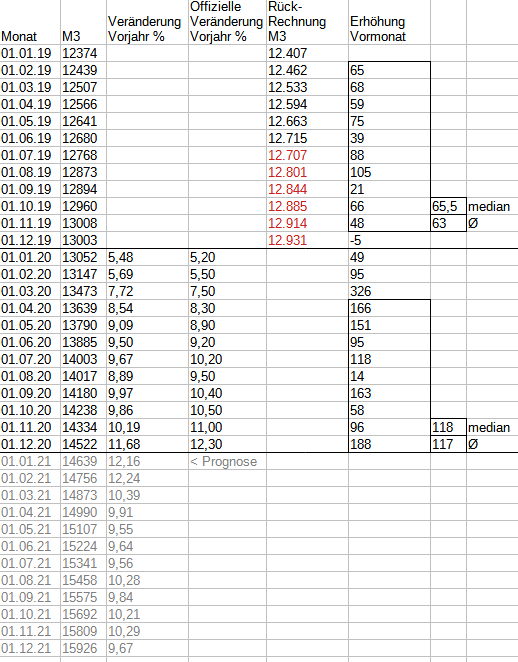Viewport: 518px width, 662px height.
Task: Select official change value 10,40
Action: [227, 393]
